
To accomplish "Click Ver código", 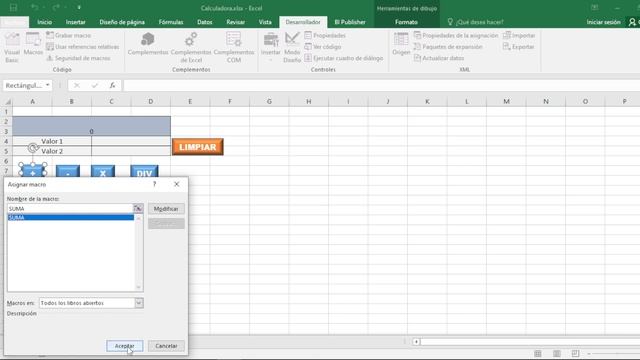I will pos(323,47).
